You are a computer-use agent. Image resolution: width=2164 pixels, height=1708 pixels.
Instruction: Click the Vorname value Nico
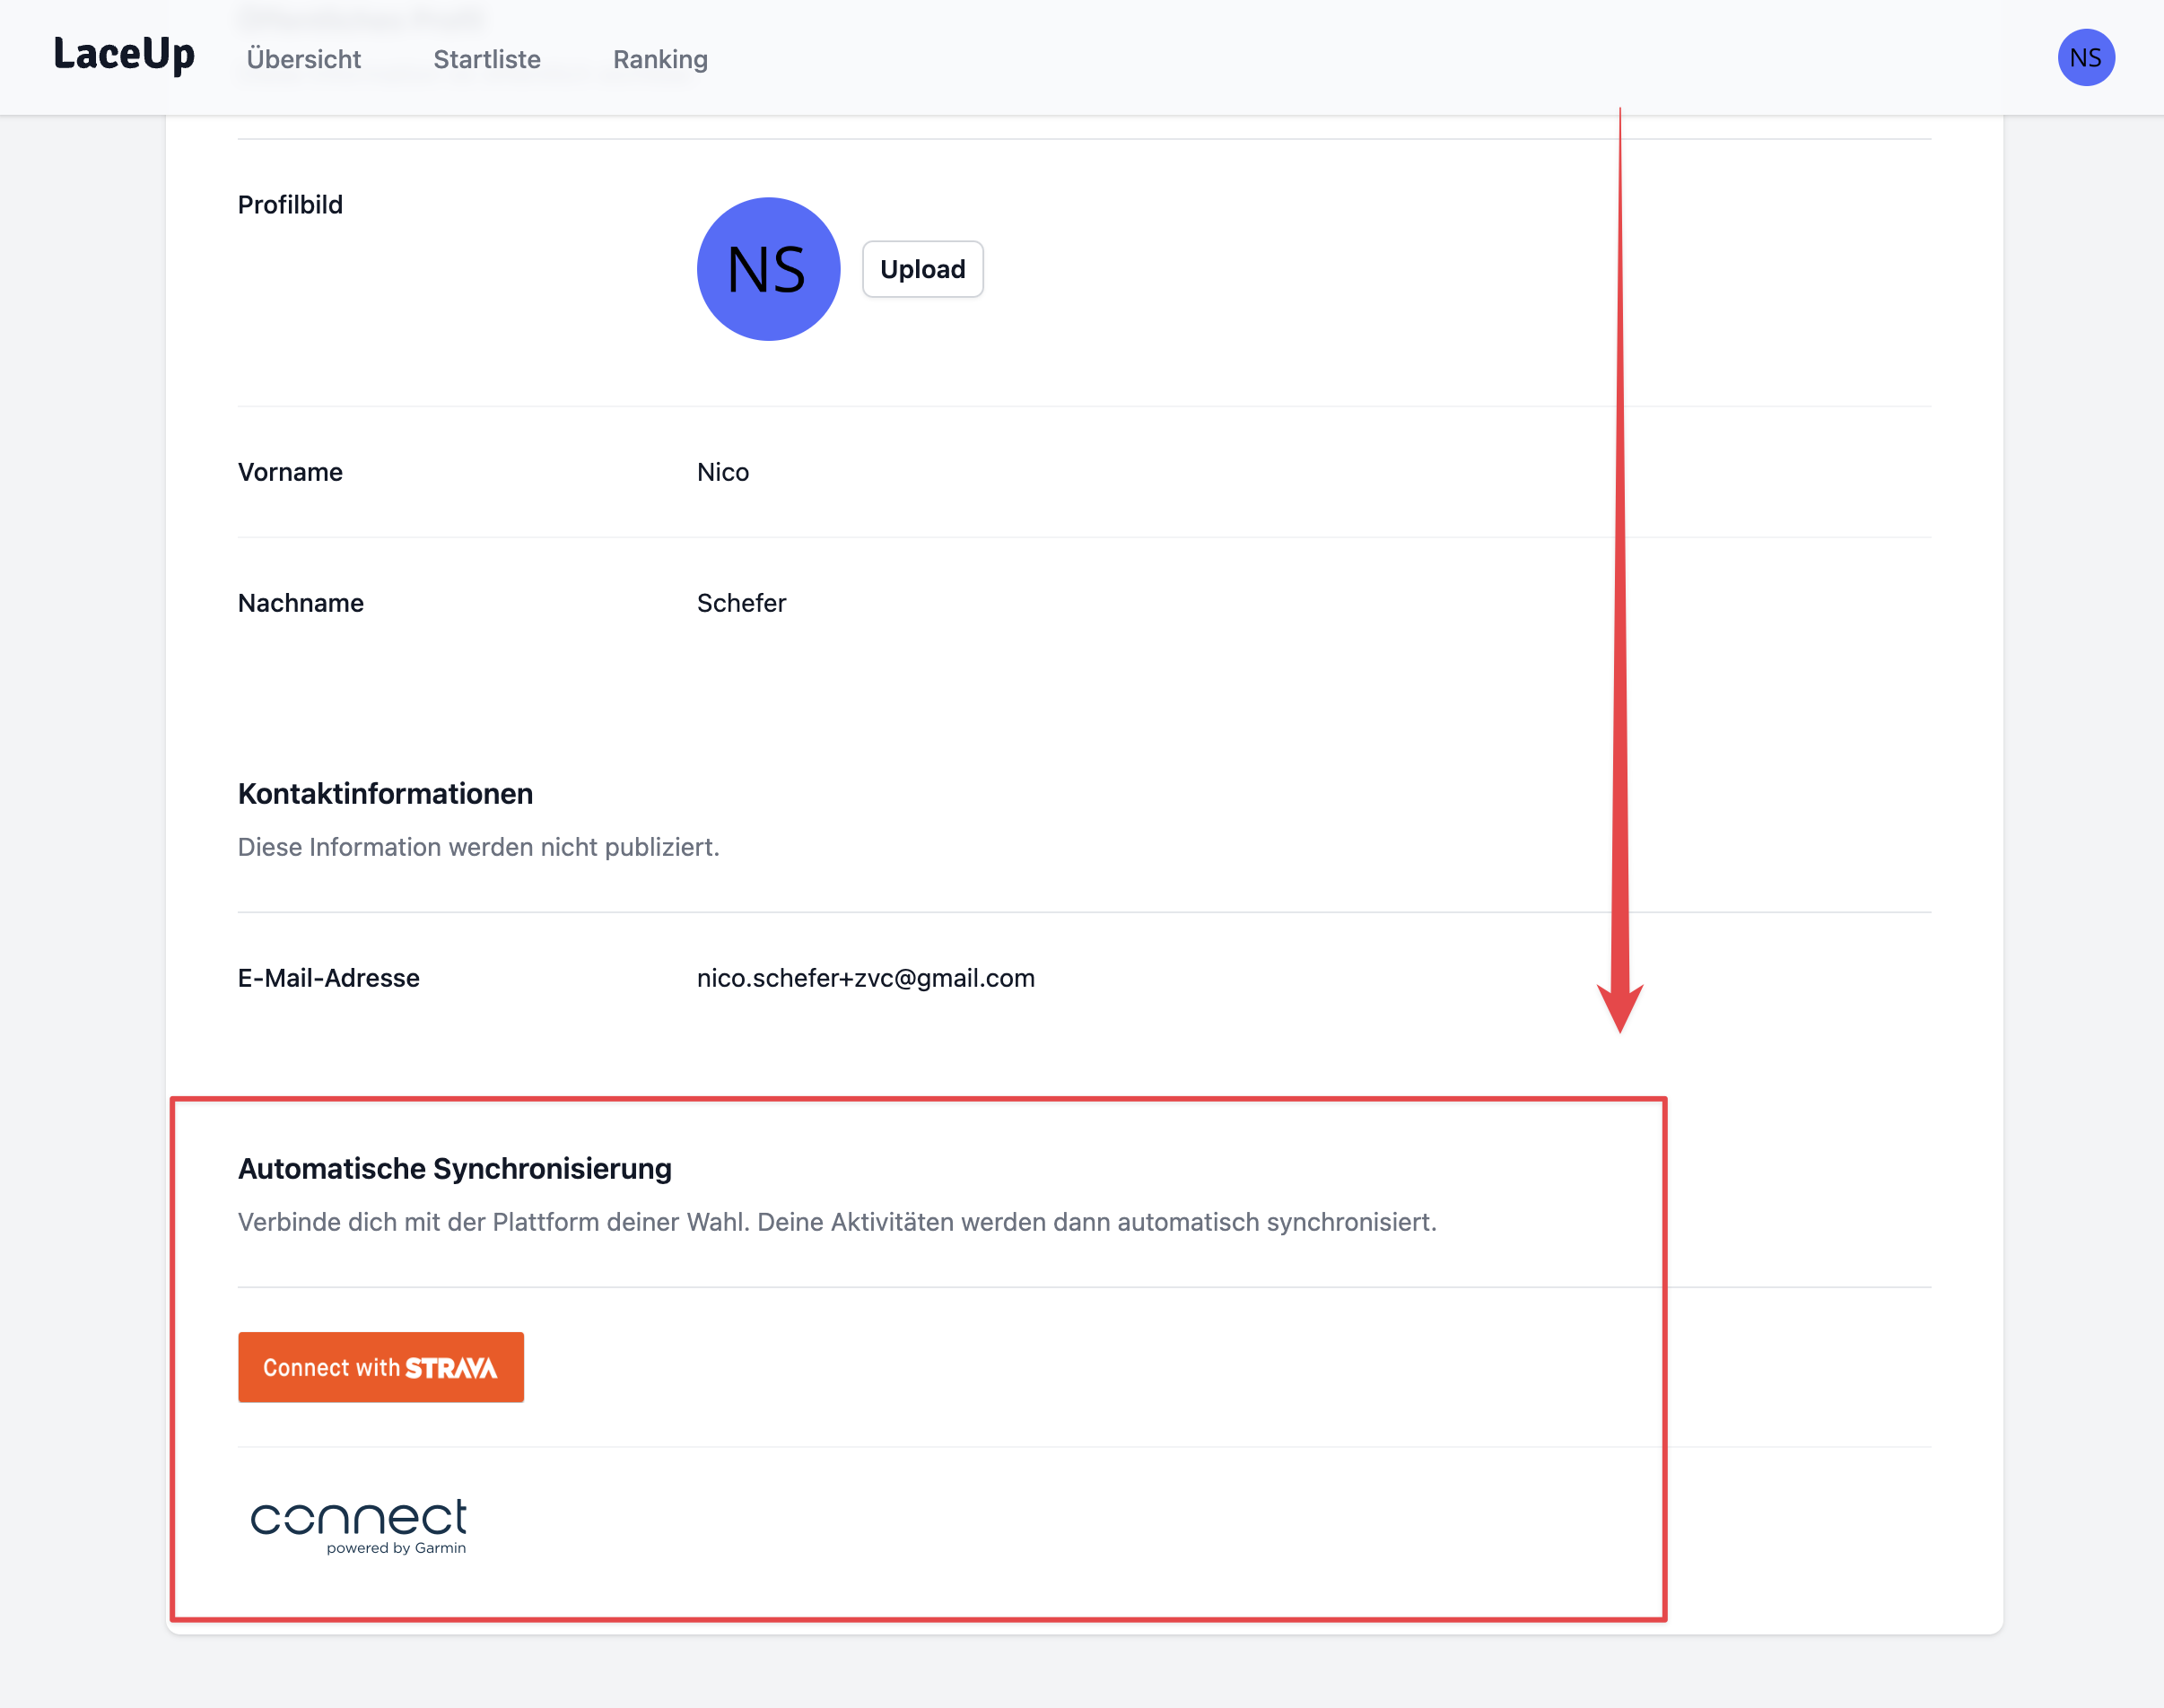click(x=723, y=472)
